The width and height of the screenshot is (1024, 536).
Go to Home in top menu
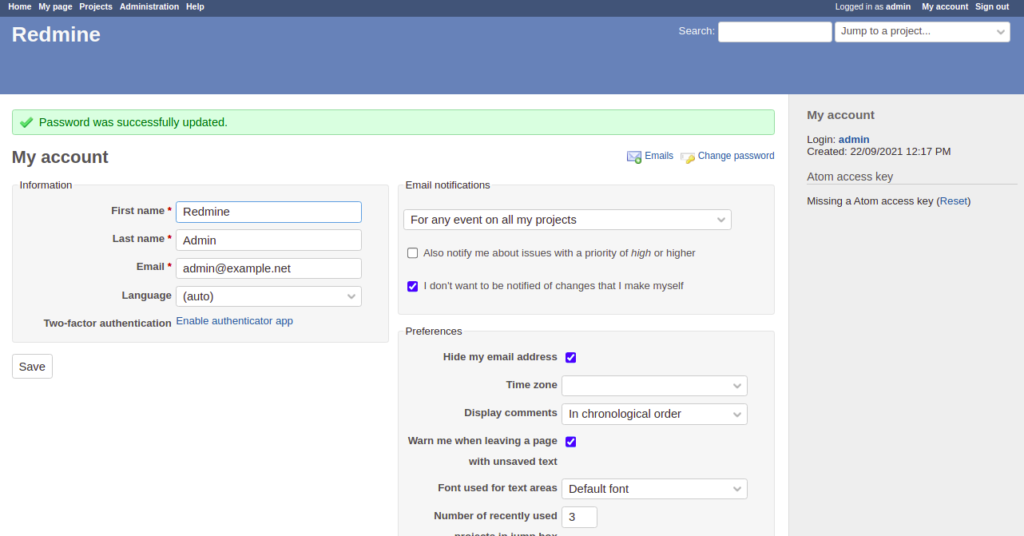(20, 7)
